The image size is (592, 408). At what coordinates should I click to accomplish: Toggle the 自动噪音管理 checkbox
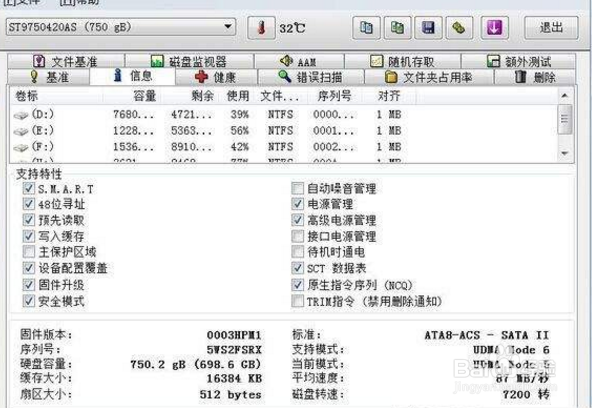pyautogui.click(x=298, y=188)
